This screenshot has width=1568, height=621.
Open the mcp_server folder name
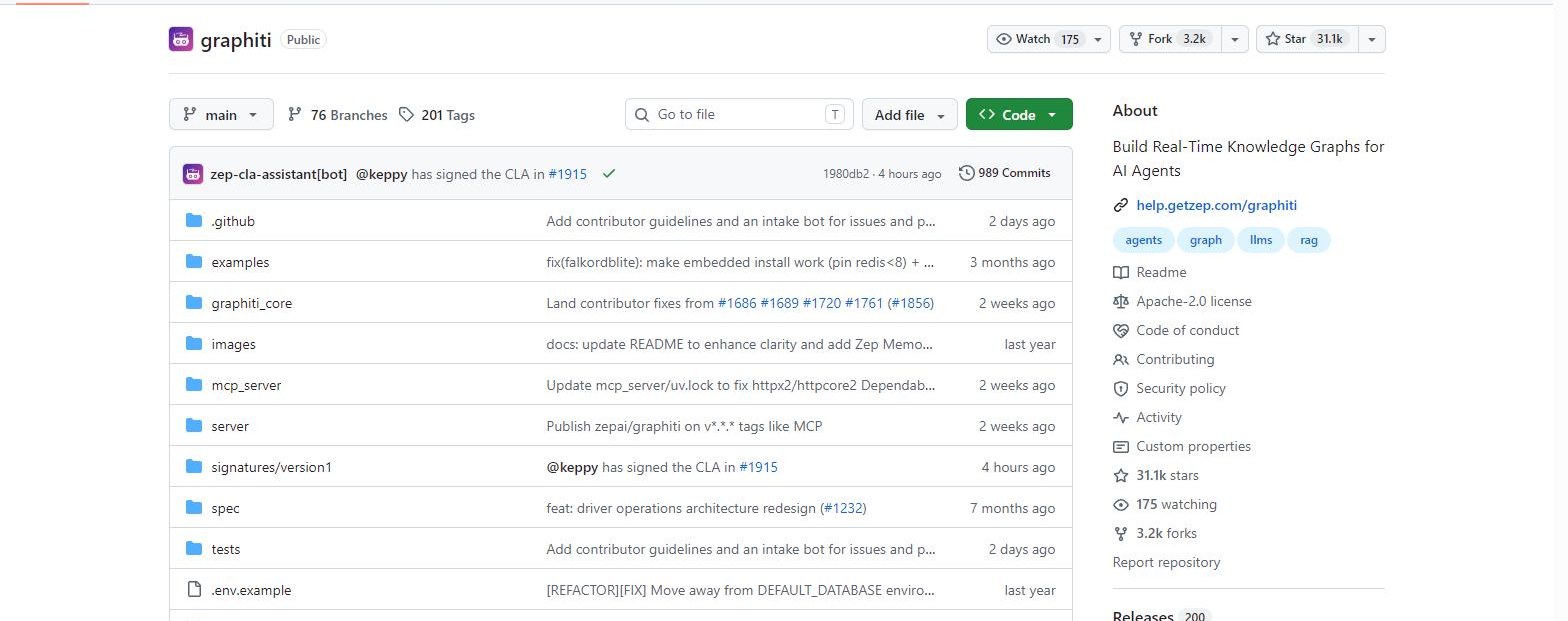click(246, 385)
